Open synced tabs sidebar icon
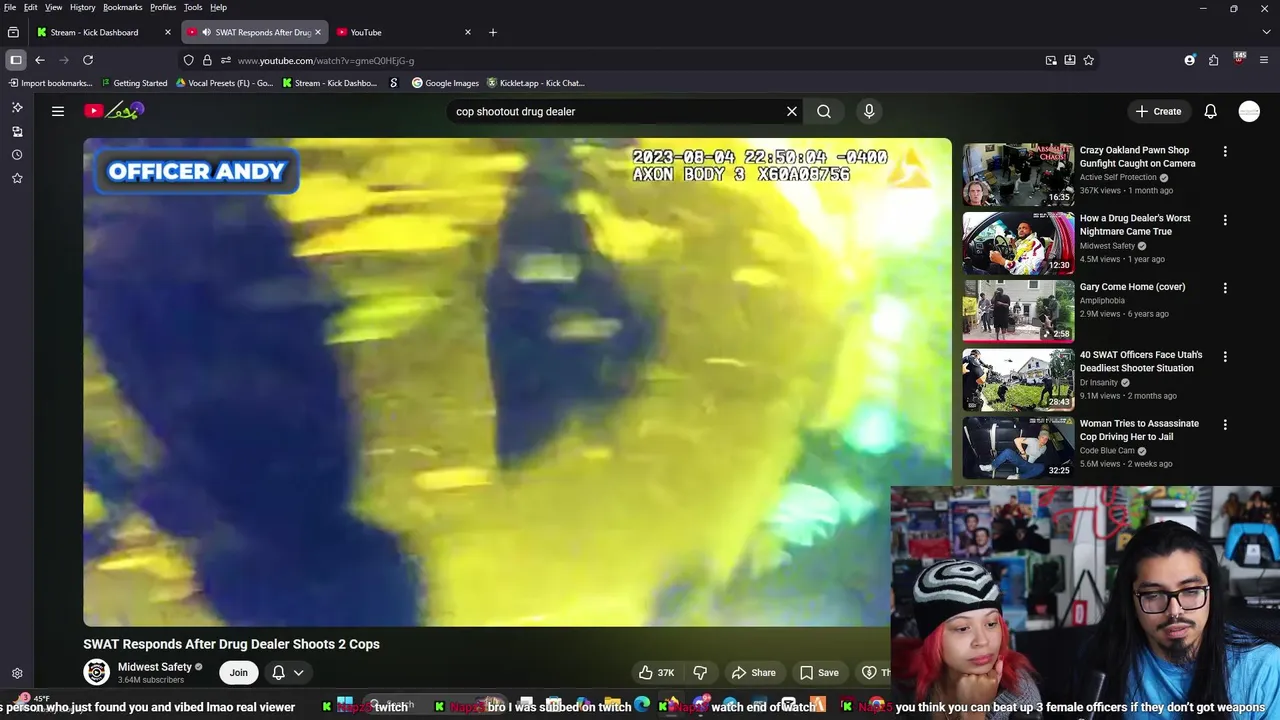The height and width of the screenshot is (720, 1280). [x=17, y=131]
